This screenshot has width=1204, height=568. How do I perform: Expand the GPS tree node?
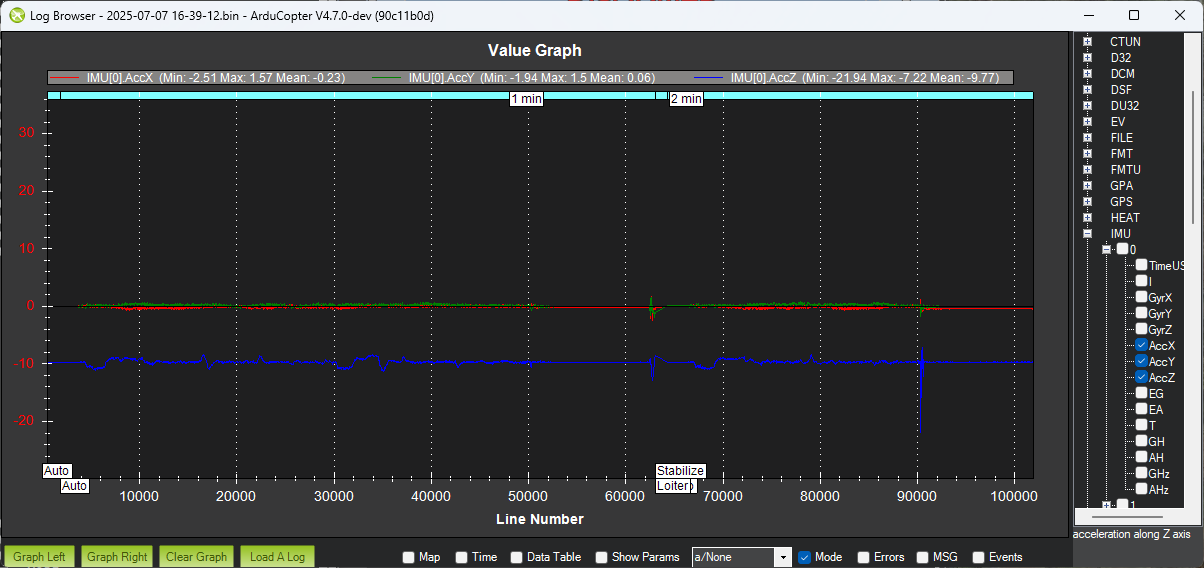pos(1087,202)
